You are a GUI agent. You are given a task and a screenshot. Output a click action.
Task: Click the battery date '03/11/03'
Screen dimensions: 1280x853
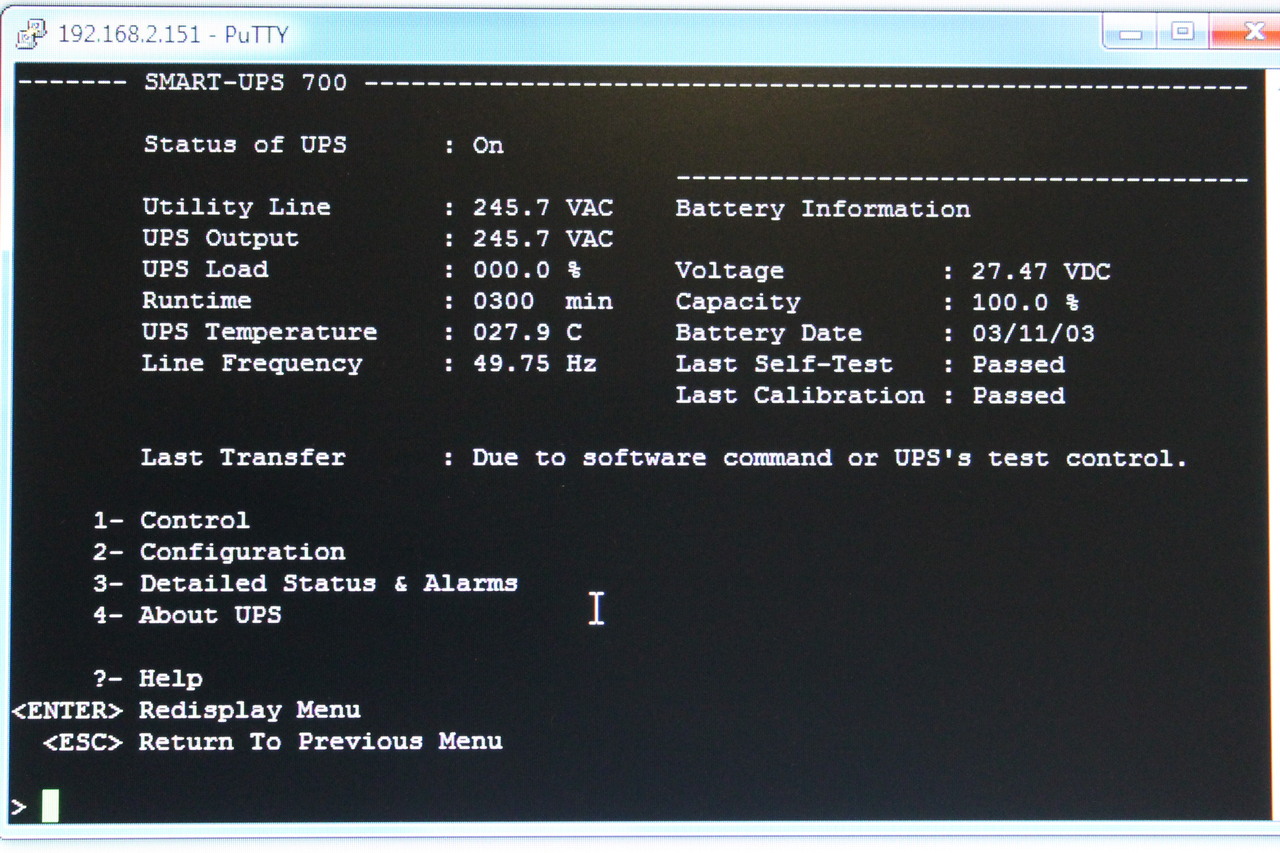click(1033, 334)
